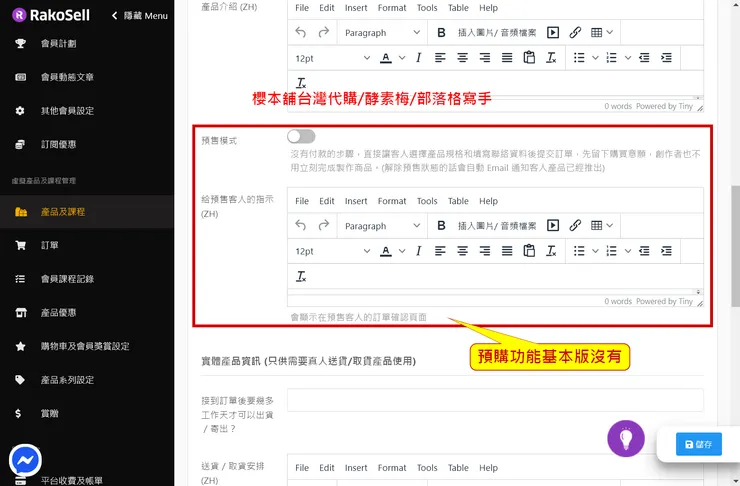Open numbered list style arrow in the 給預售客人的指示 editor
The image size is (740, 486).
[628, 251]
